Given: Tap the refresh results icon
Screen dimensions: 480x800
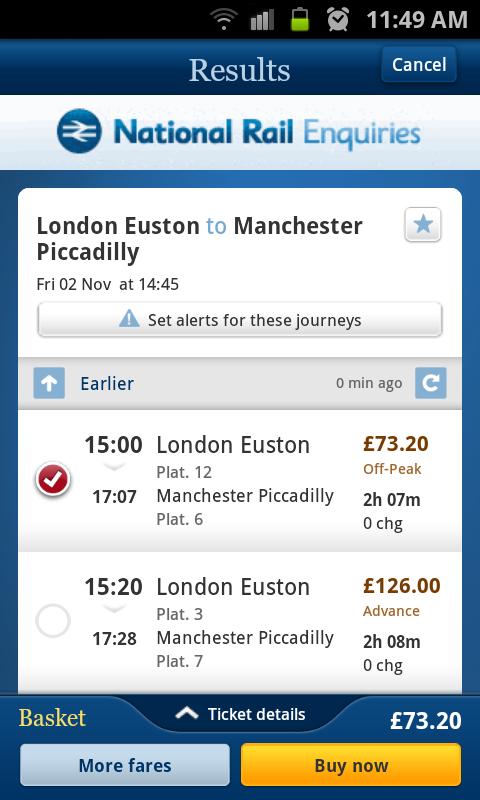Looking at the screenshot, I should (431, 383).
